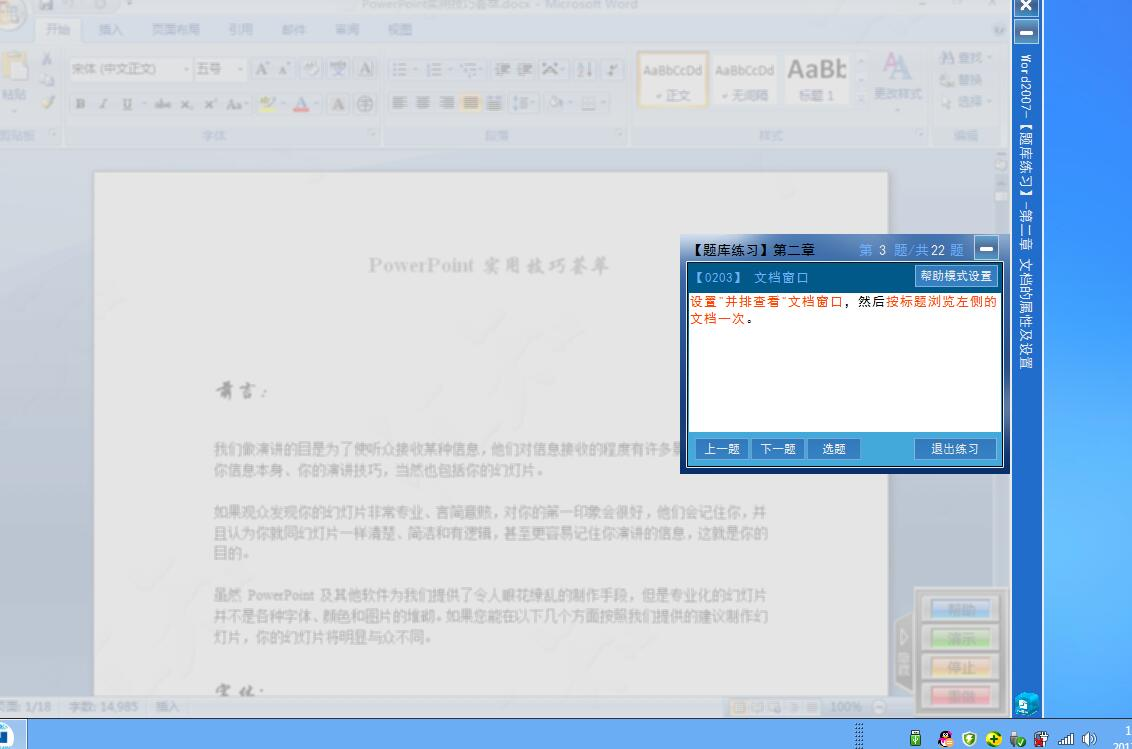Collapse the question panel with minus button

(986, 248)
